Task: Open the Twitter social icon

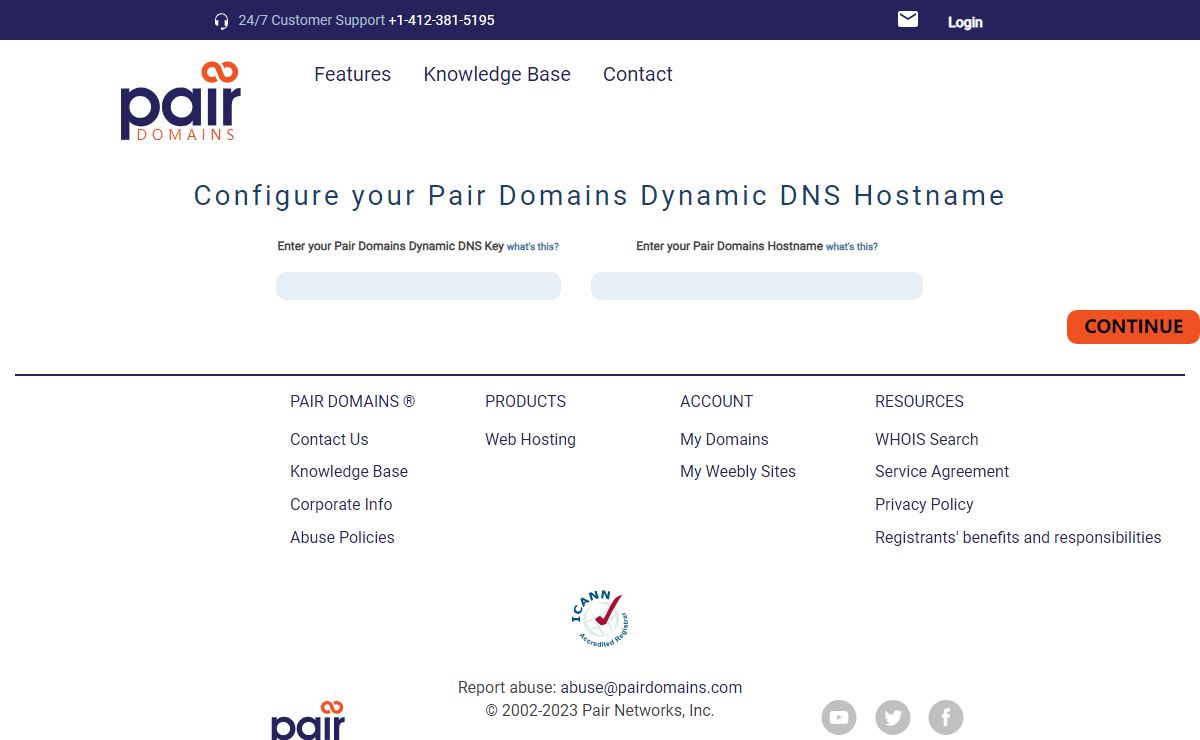Action: click(893, 717)
